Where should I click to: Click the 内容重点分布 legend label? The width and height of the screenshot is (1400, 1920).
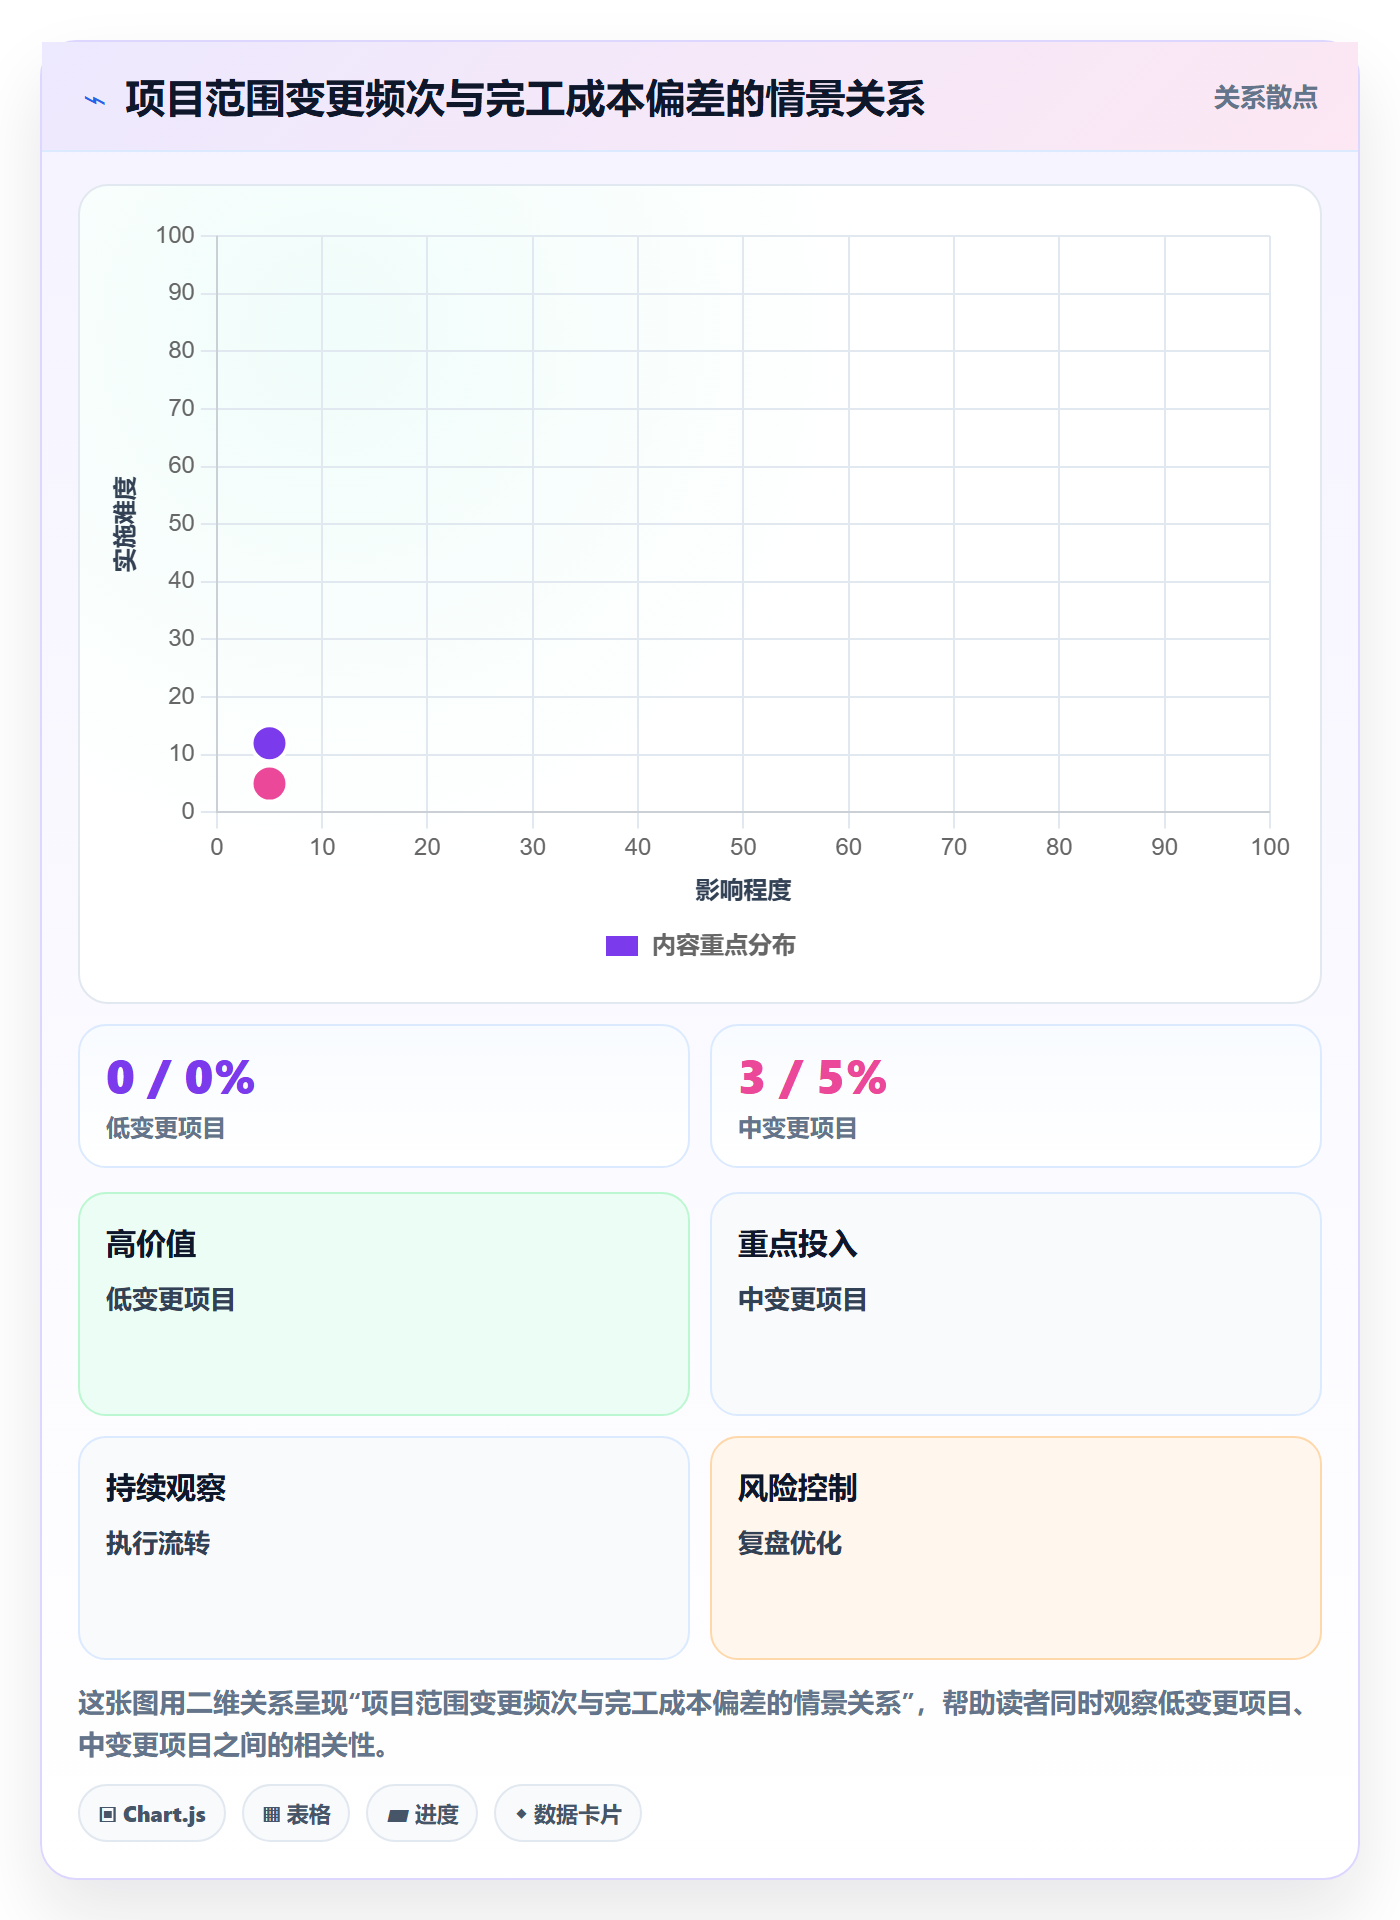723,946
